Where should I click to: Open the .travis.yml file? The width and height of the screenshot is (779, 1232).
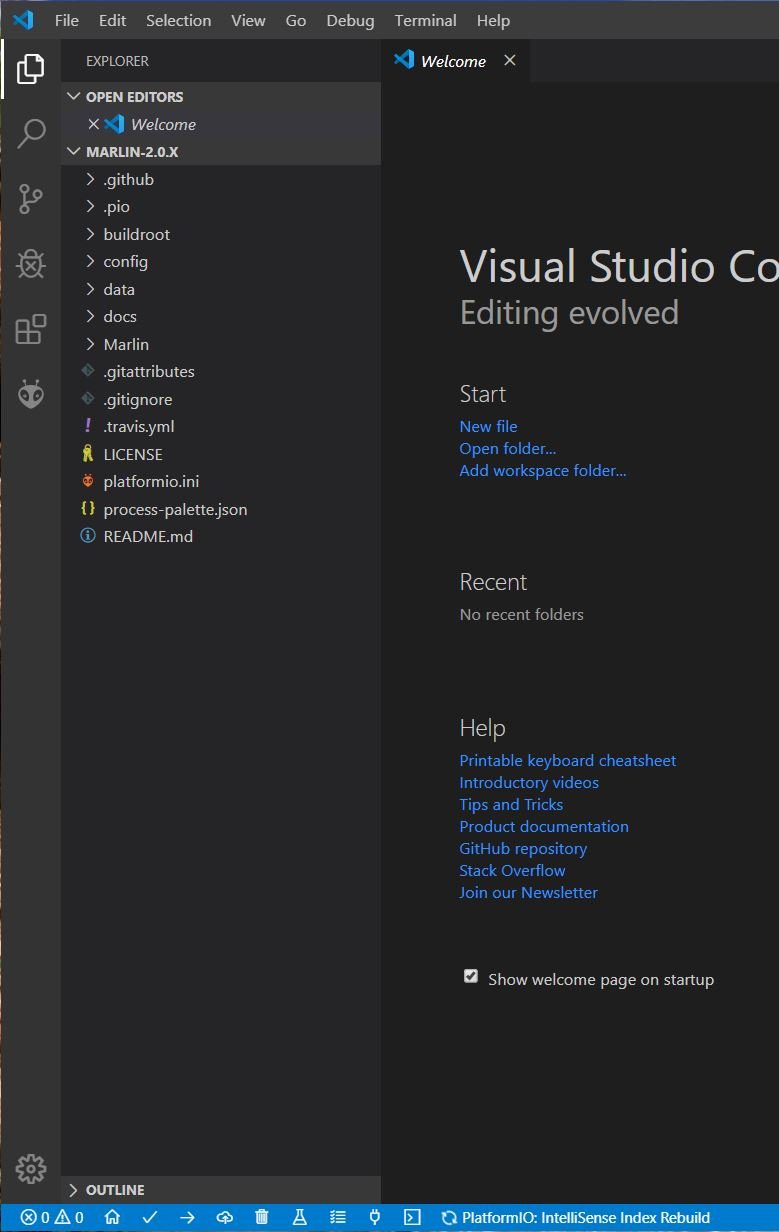click(x=221, y=426)
